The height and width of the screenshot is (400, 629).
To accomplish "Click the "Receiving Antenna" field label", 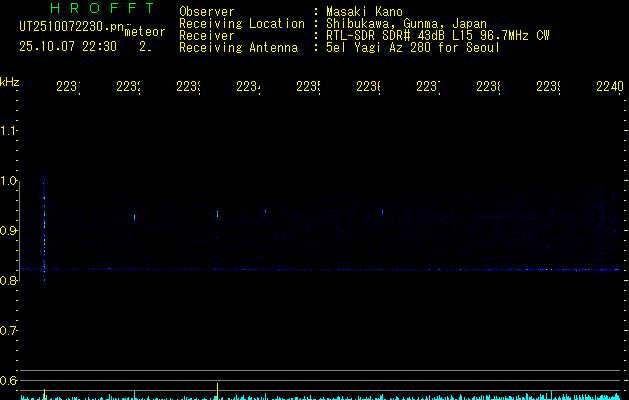I will 238,48.
